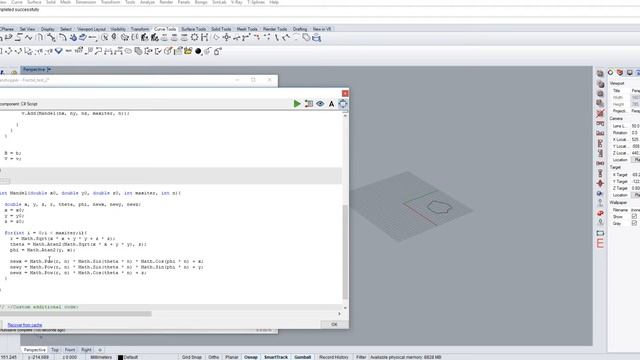
Task: Toggle the wallpaper Gray checkbox
Action: click(x=634, y=223)
